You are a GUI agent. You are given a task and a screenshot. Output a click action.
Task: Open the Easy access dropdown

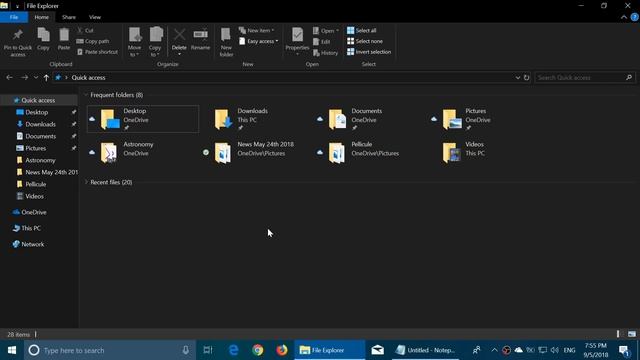[x=259, y=41]
